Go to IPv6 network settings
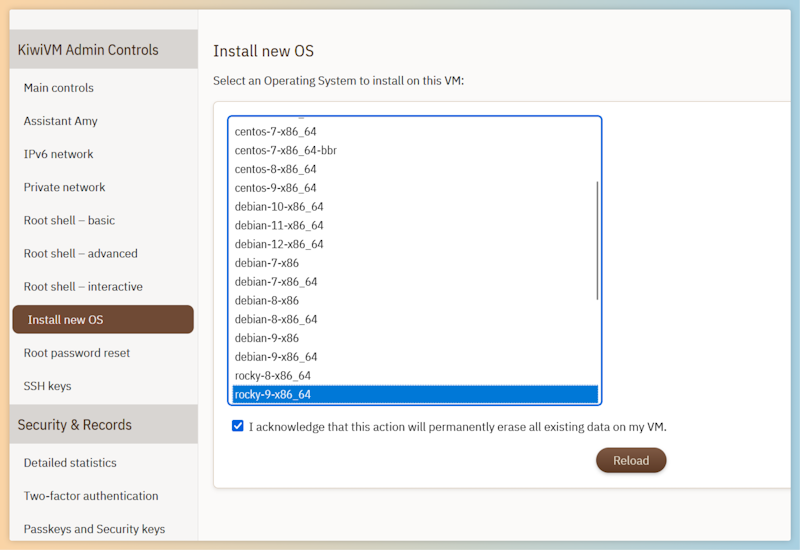This screenshot has height=550, width=800. coord(58,154)
